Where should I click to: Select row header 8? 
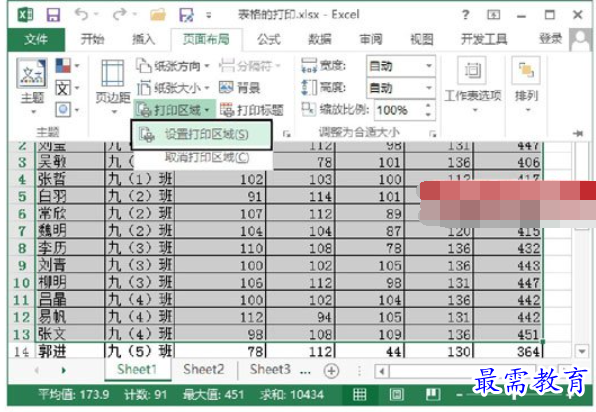click(22, 248)
